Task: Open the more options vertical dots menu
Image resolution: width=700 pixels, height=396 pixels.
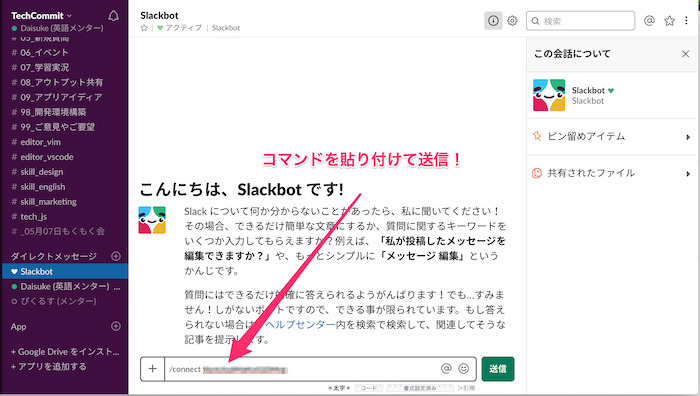Action: 686,21
